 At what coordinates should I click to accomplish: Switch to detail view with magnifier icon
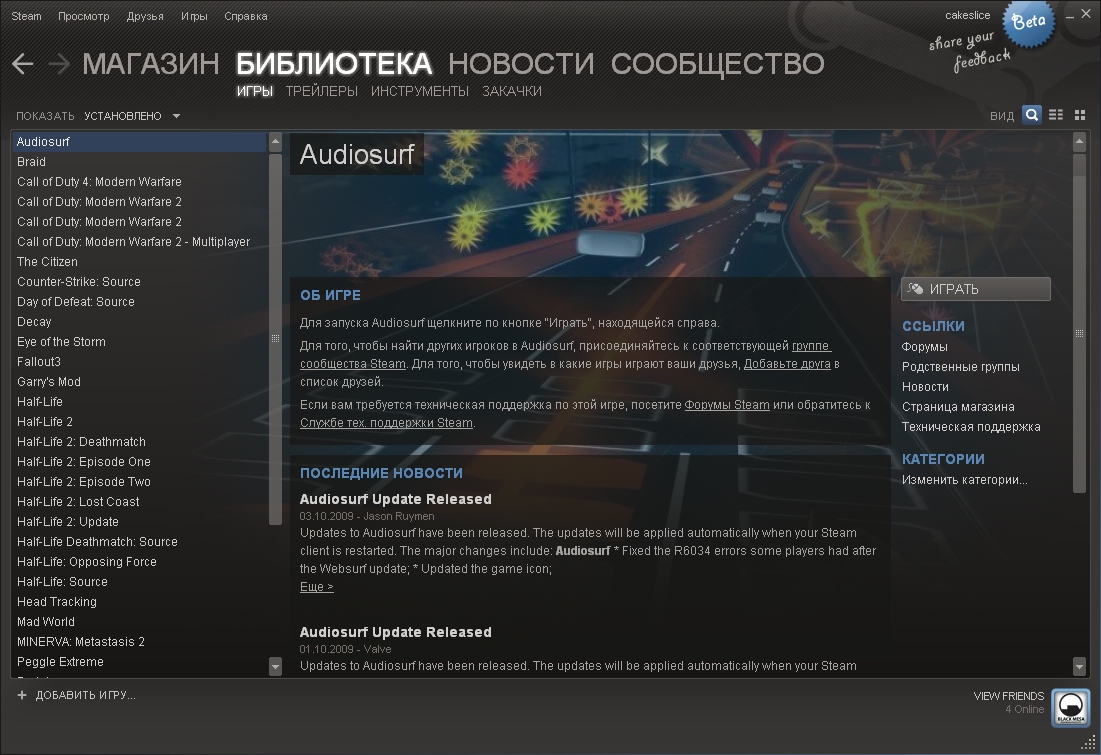tap(1031, 115)
